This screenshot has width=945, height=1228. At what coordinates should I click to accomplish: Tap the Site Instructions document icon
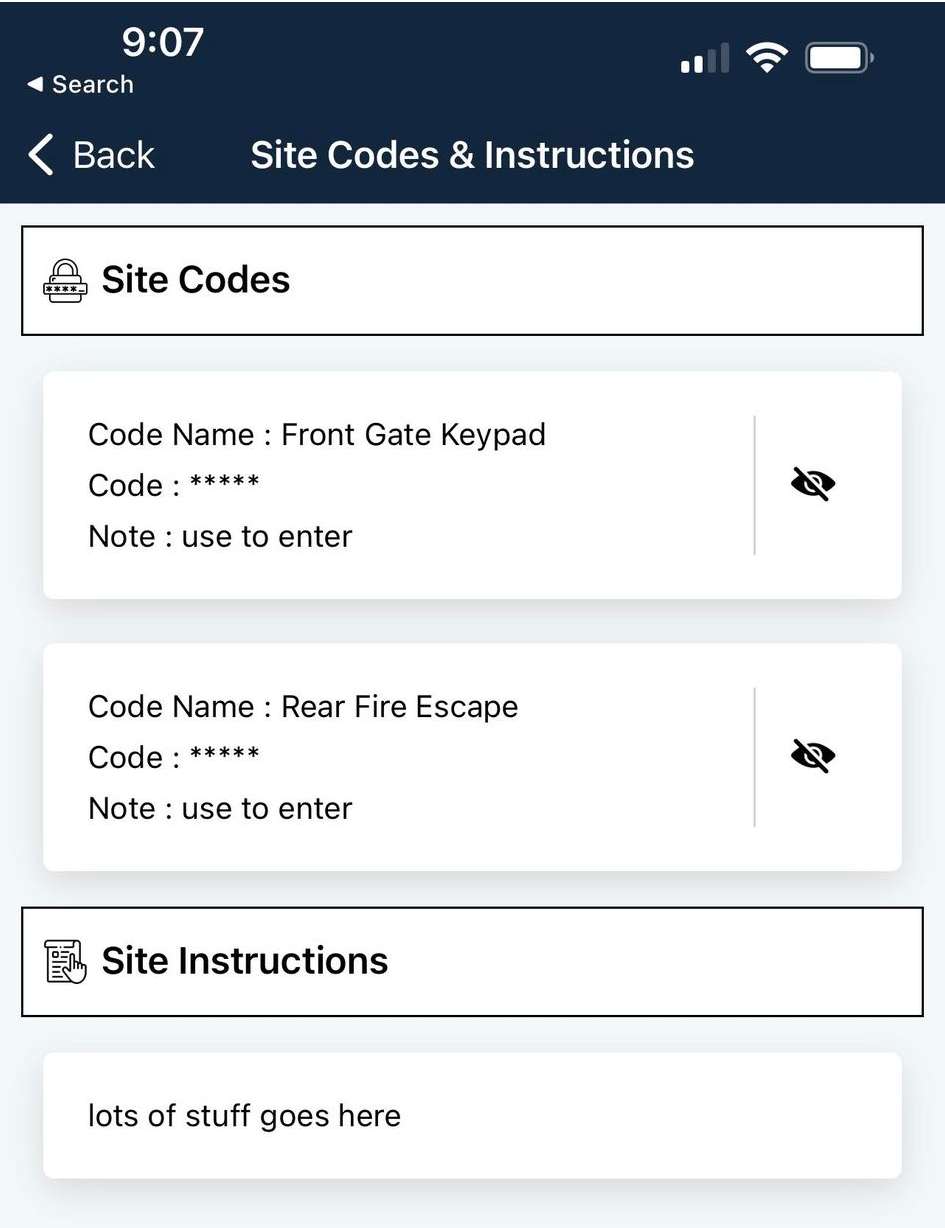65,961
